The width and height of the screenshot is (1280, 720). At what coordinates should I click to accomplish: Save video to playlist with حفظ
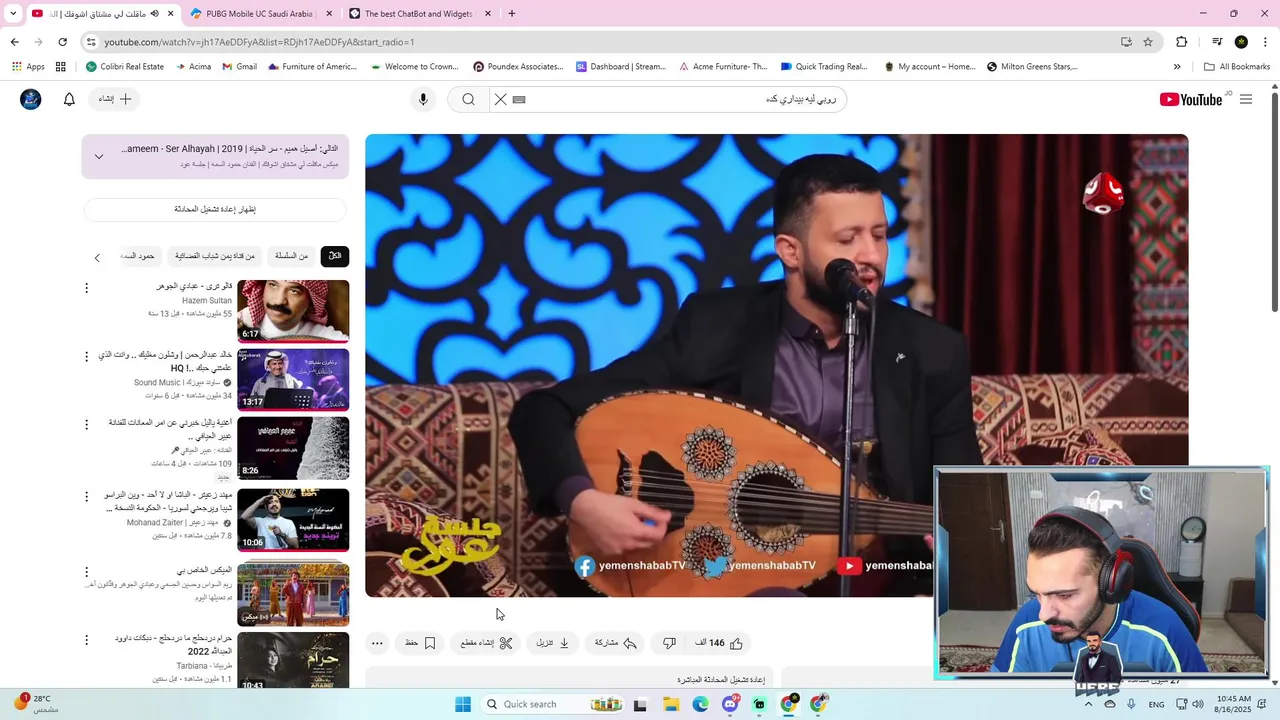[420, 643]
